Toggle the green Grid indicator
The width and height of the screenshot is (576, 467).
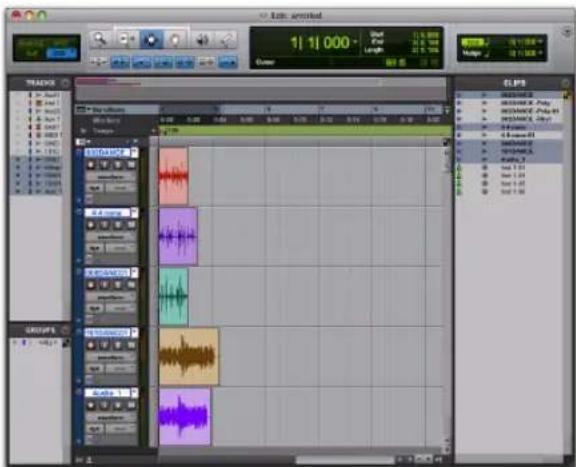coord(473,42)
